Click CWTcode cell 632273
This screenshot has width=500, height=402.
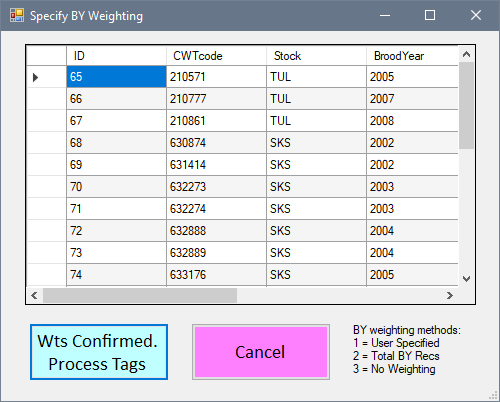216,187
